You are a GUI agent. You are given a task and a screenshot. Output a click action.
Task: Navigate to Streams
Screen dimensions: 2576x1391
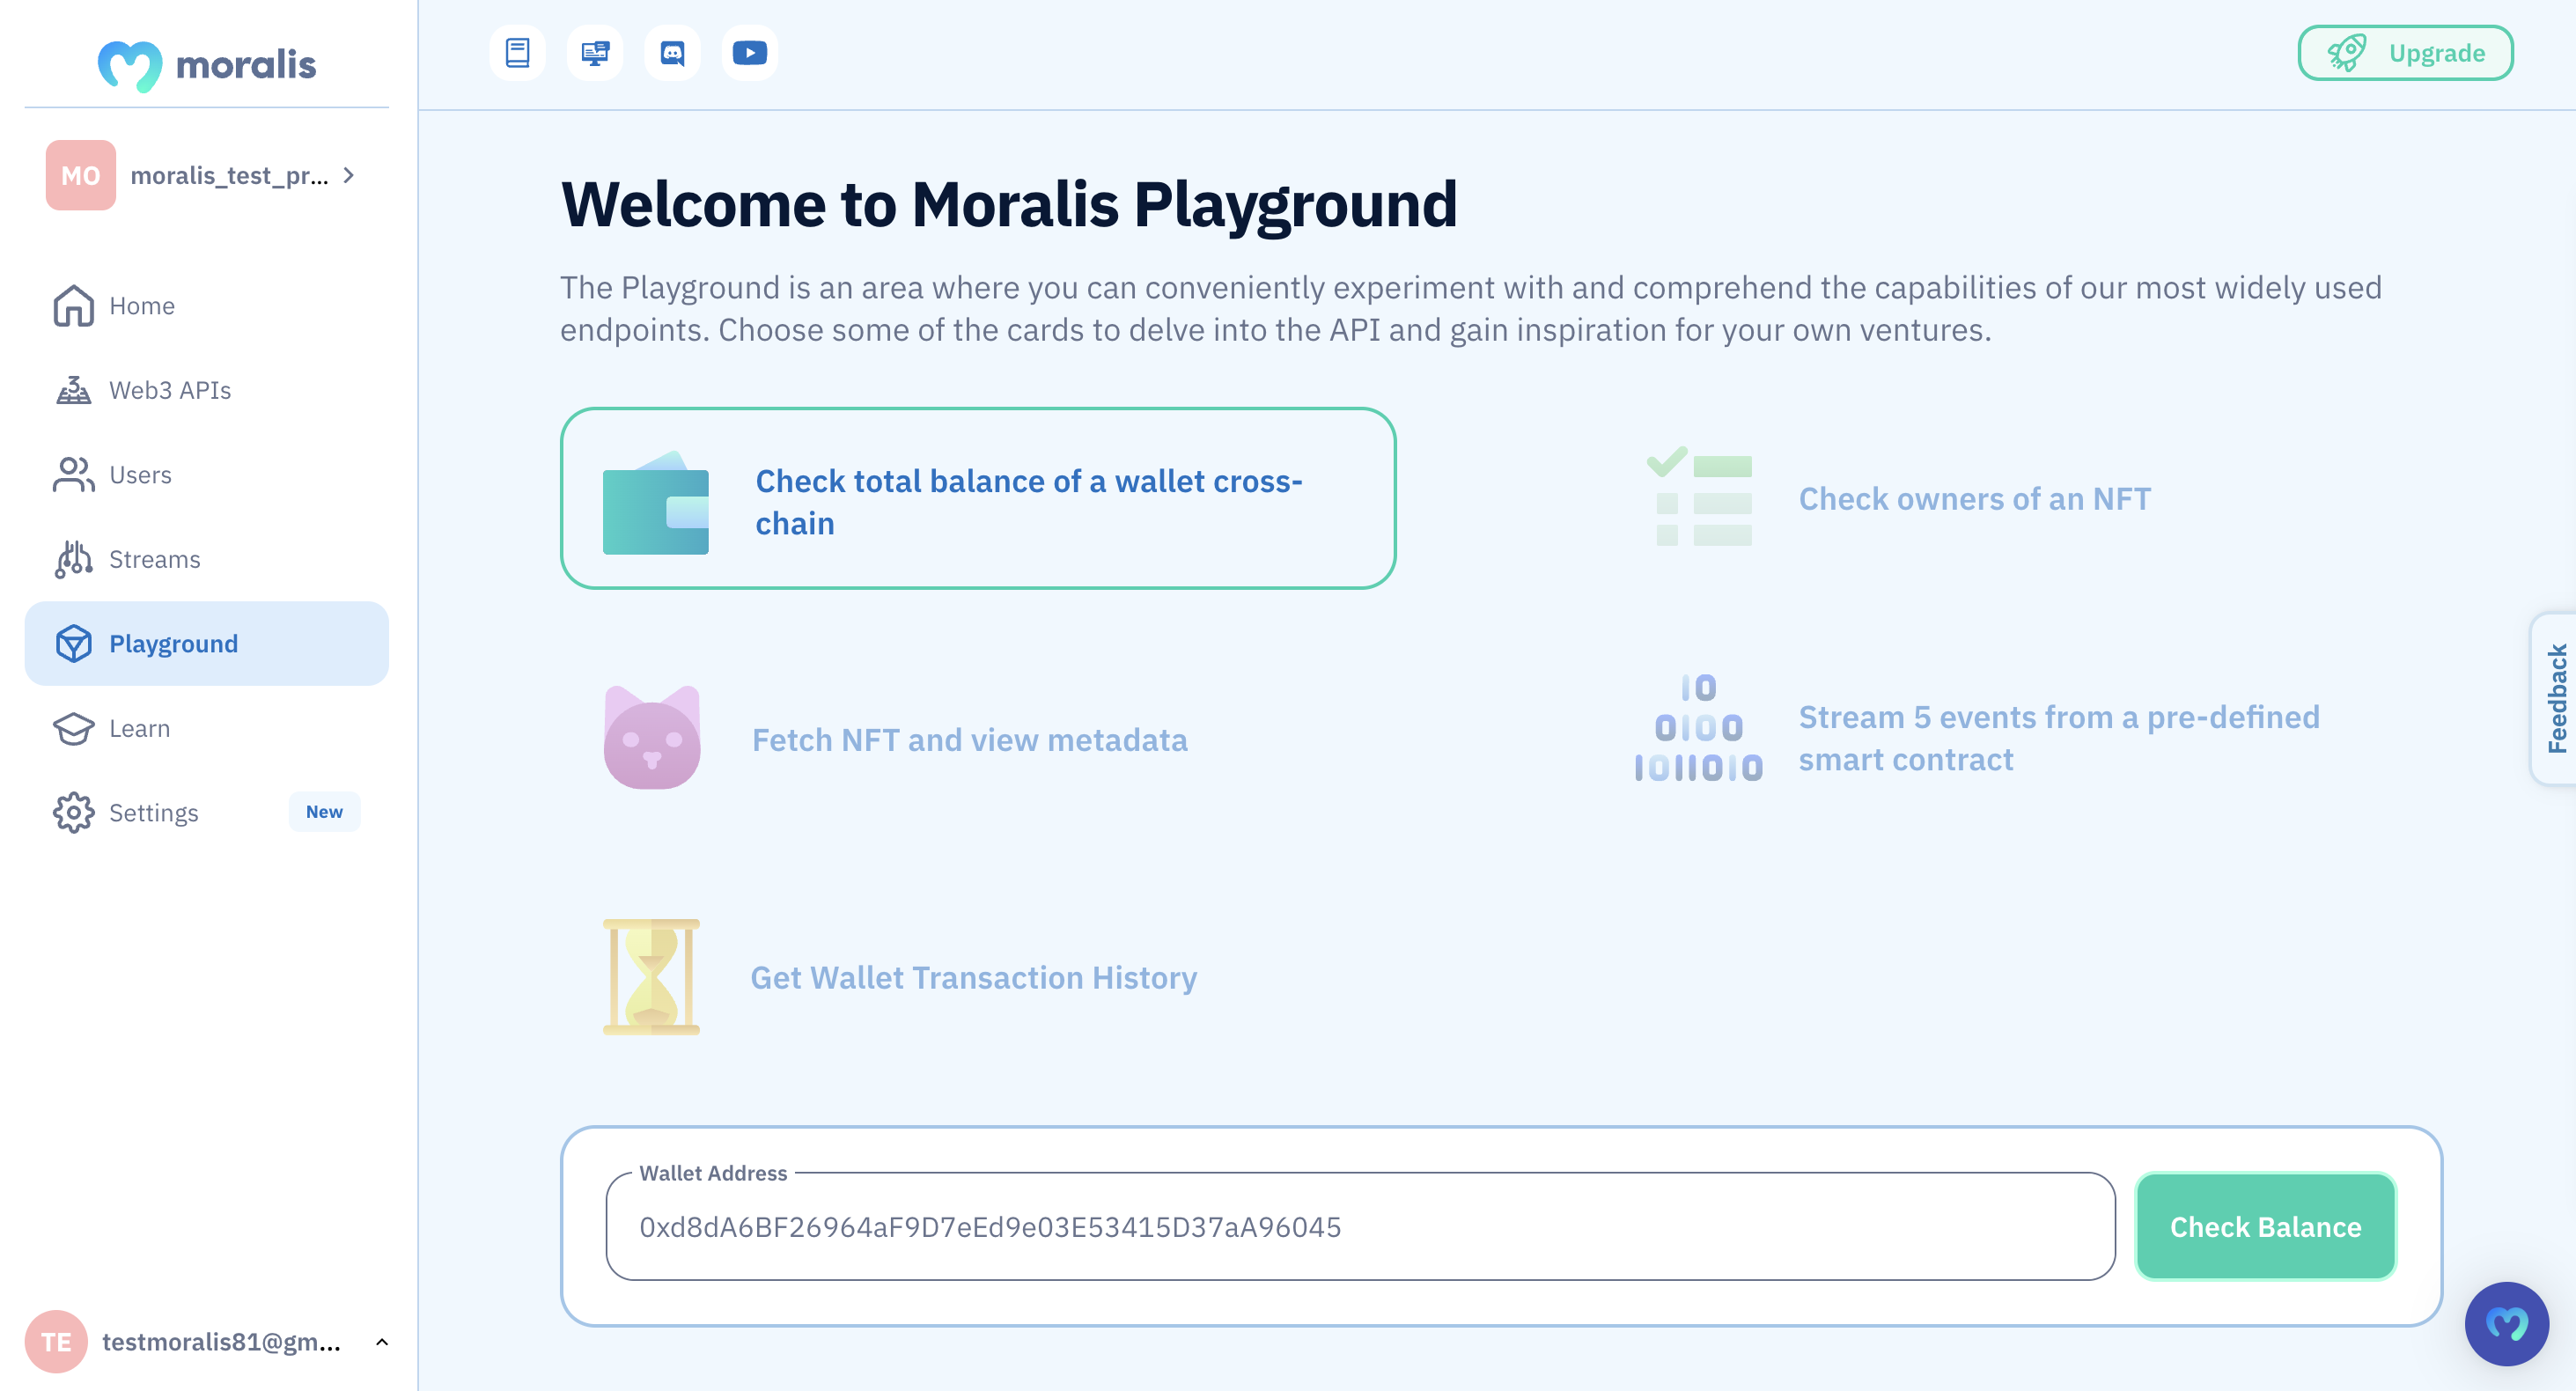point(207,559)
